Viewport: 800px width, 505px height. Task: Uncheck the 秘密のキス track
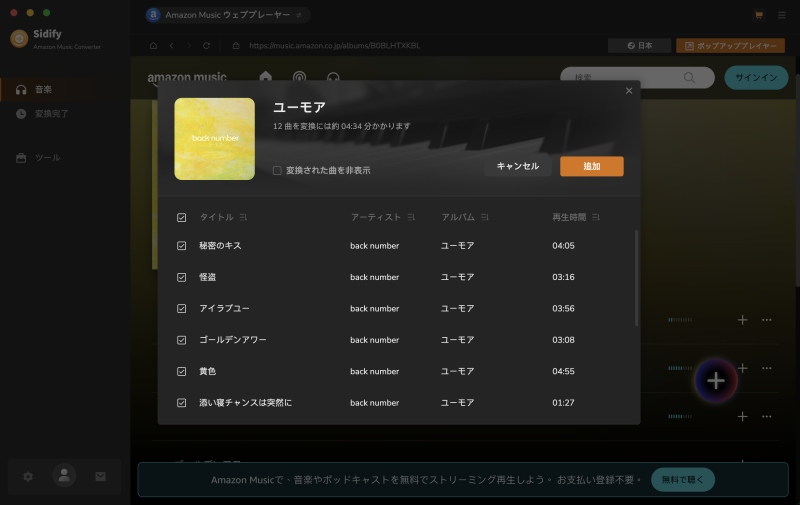[x=182, y=246]
